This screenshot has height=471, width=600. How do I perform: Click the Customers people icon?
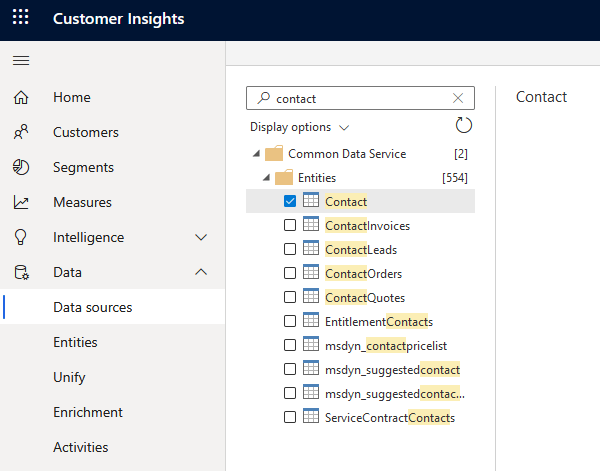click(20, 133)
